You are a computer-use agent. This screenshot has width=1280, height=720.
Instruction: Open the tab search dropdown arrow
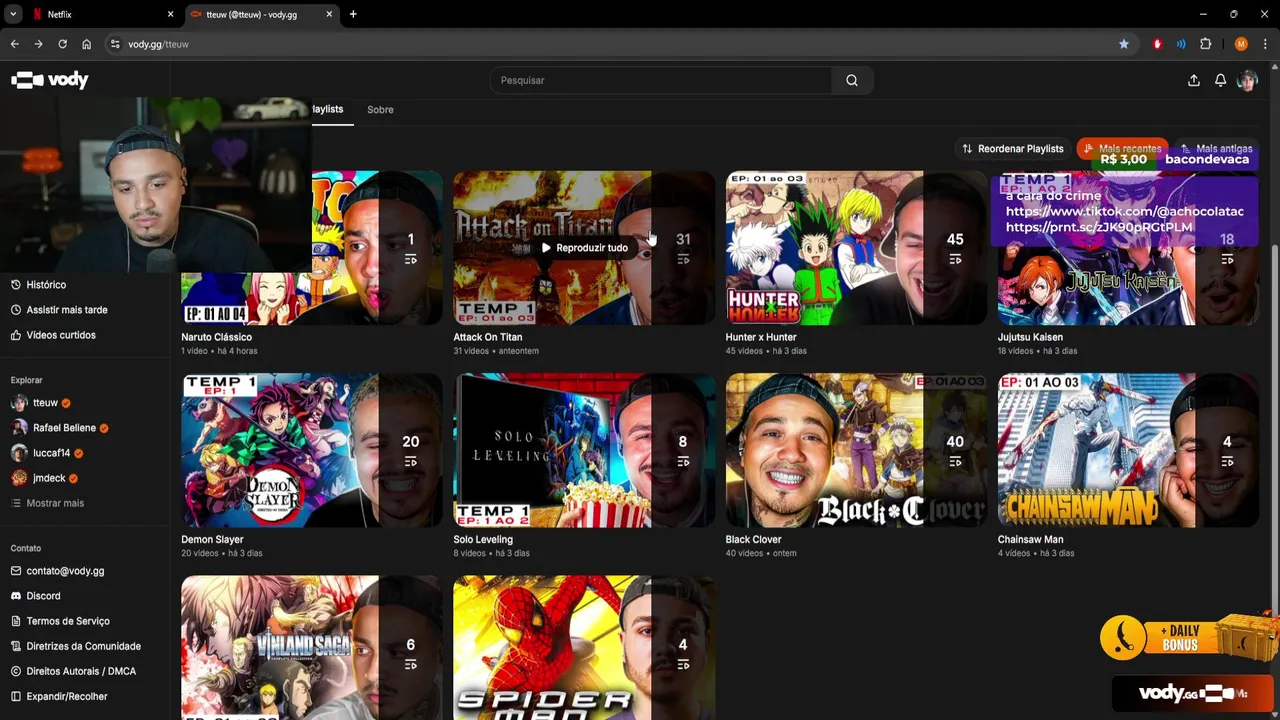[x=13, y=14]
